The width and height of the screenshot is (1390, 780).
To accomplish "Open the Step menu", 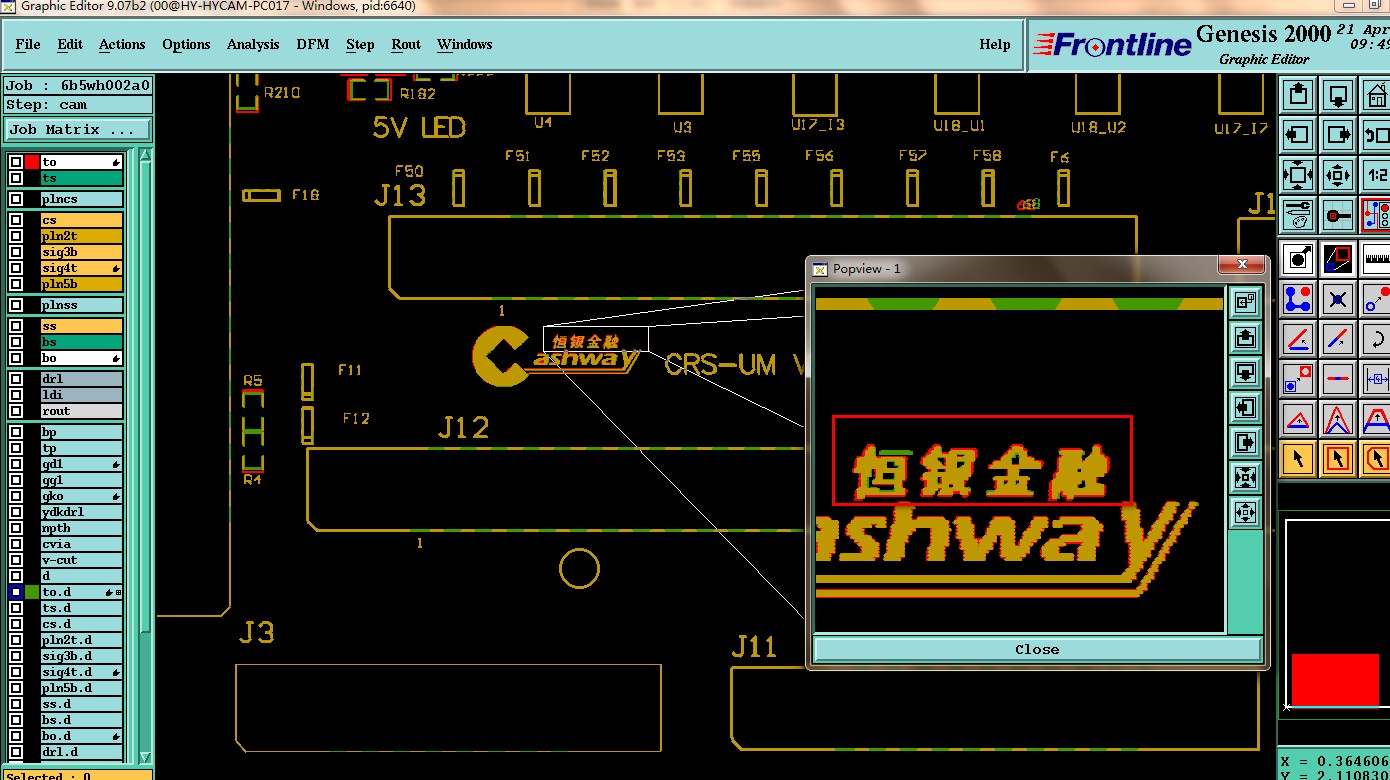I will click(360, 44).
